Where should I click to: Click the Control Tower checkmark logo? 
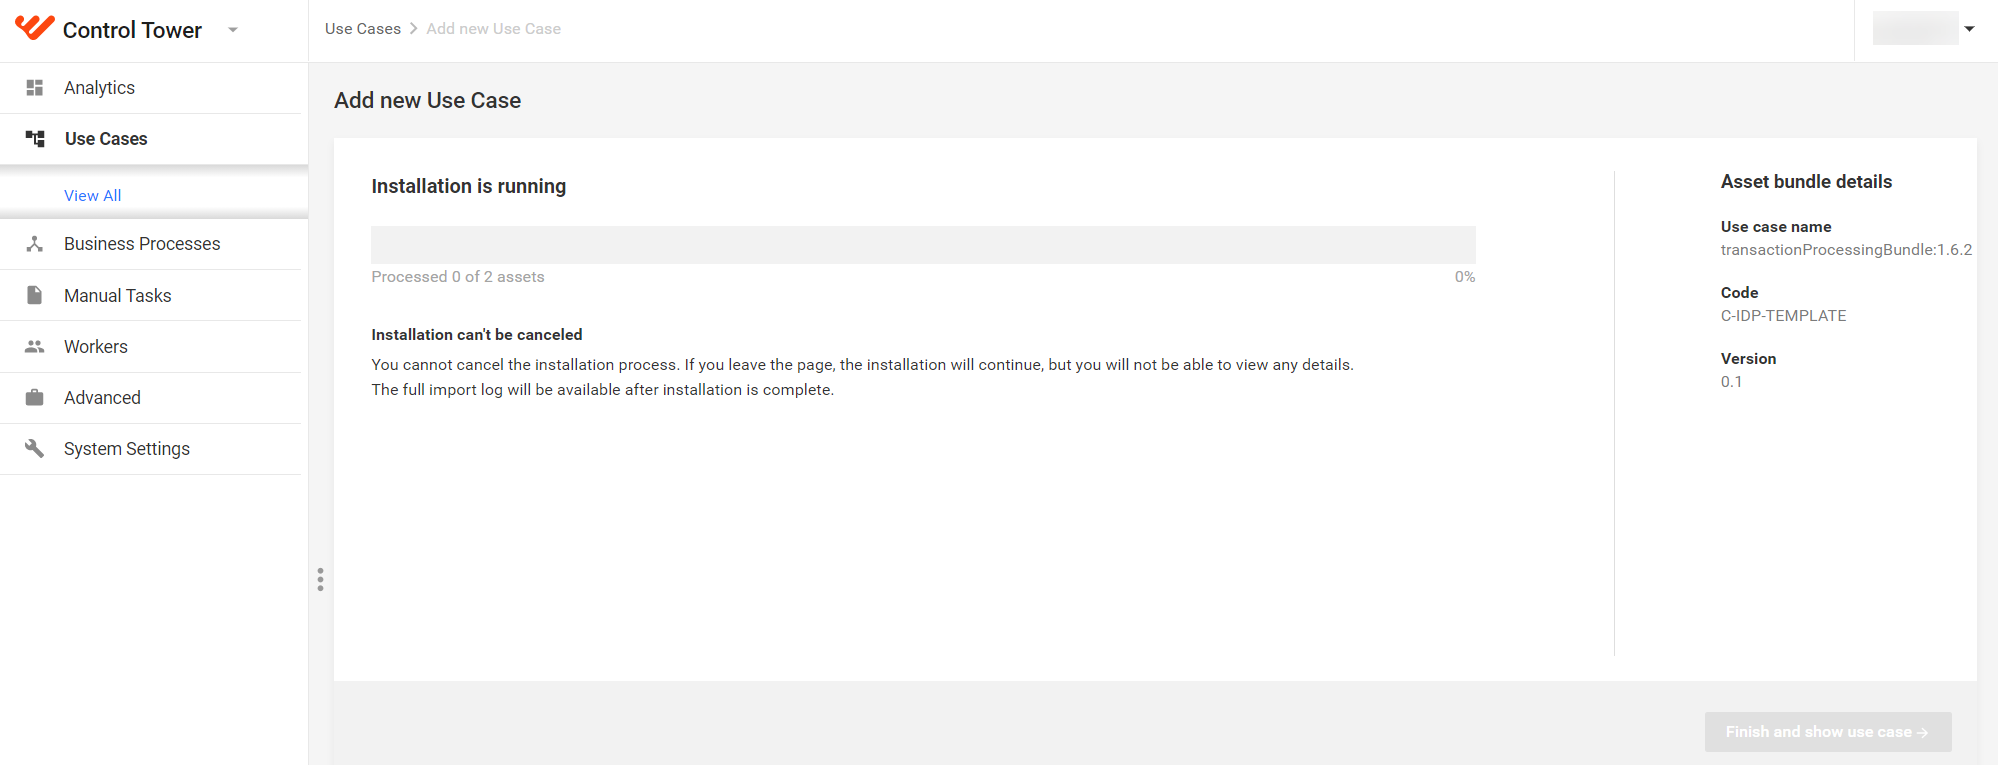point(35,28)
